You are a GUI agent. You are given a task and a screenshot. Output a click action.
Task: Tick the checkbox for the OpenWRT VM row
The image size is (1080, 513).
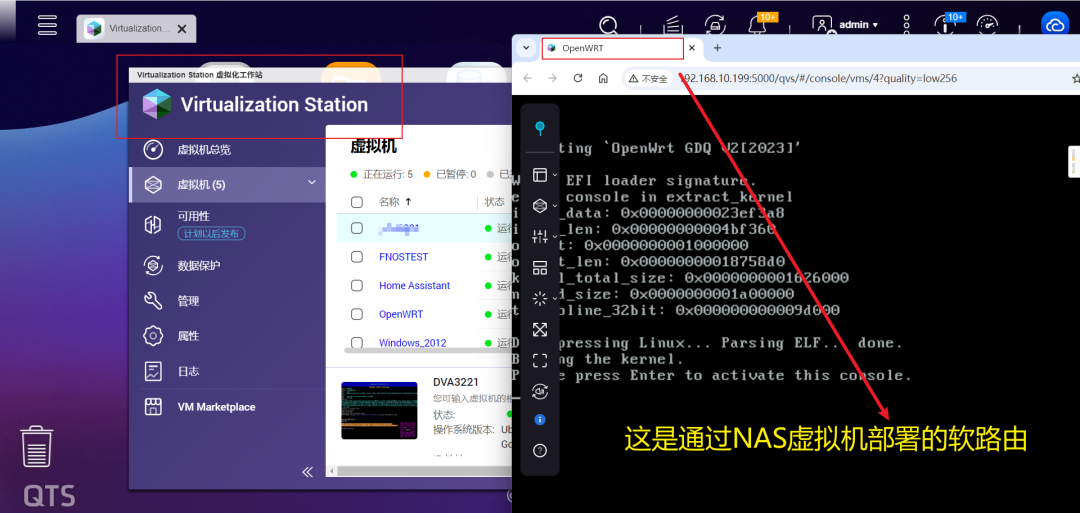(357, 314)
